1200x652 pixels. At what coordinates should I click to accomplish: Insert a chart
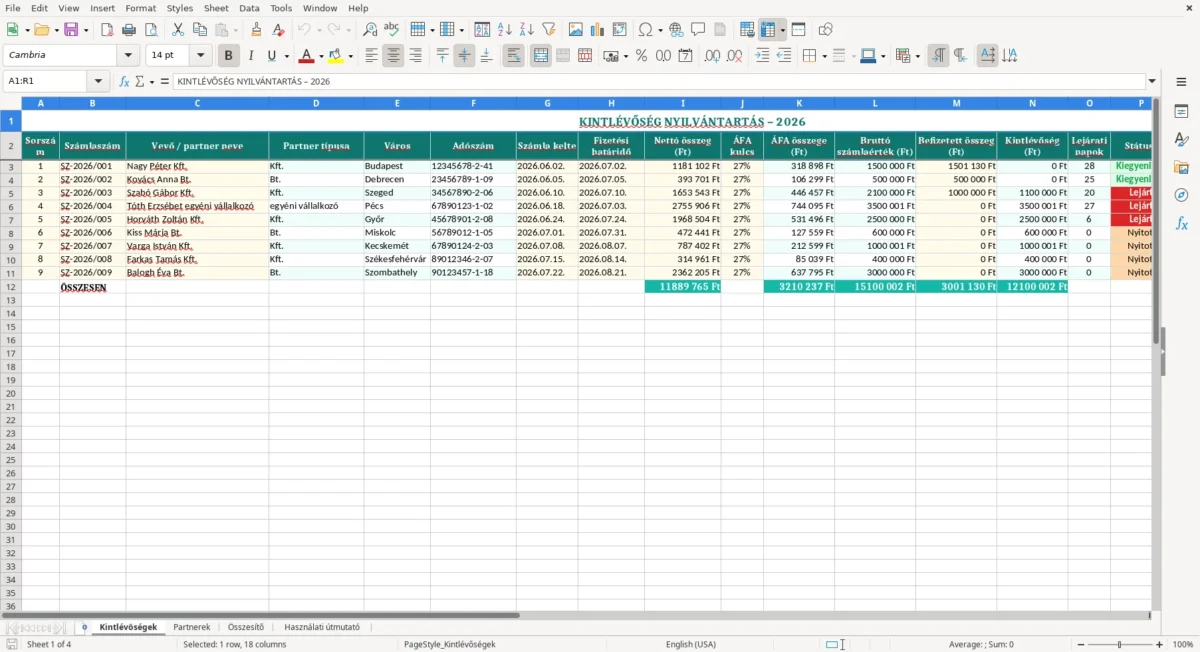point(598,30)
